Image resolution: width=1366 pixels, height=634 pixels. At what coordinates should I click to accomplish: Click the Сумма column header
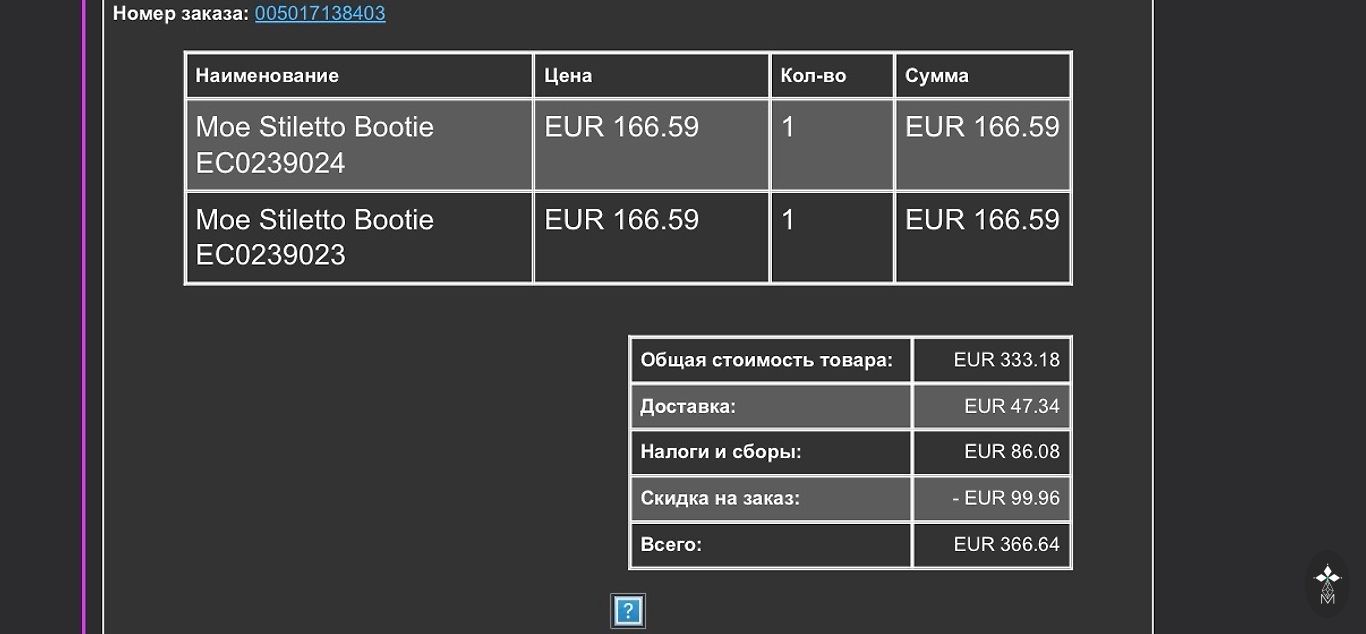tap(937, 76)
